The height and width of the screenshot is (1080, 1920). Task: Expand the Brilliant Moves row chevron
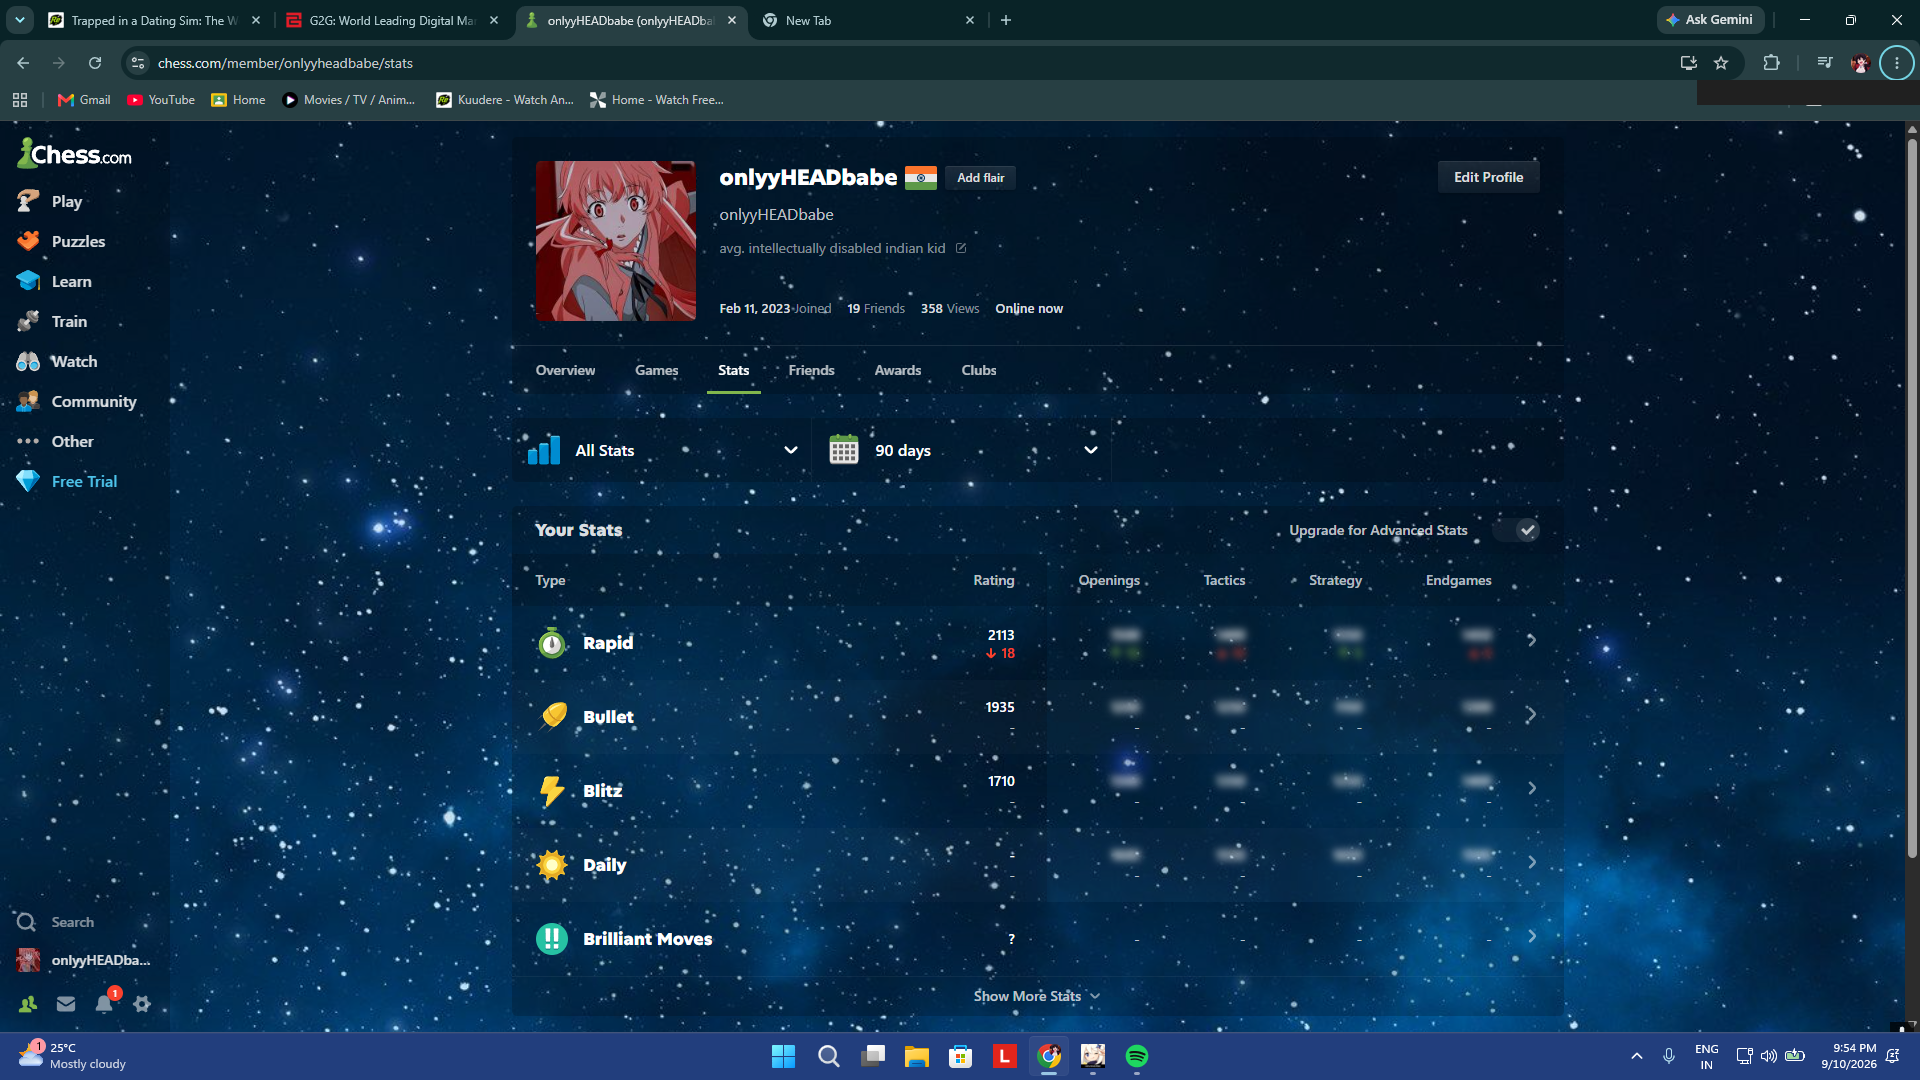pos(1531,936)
